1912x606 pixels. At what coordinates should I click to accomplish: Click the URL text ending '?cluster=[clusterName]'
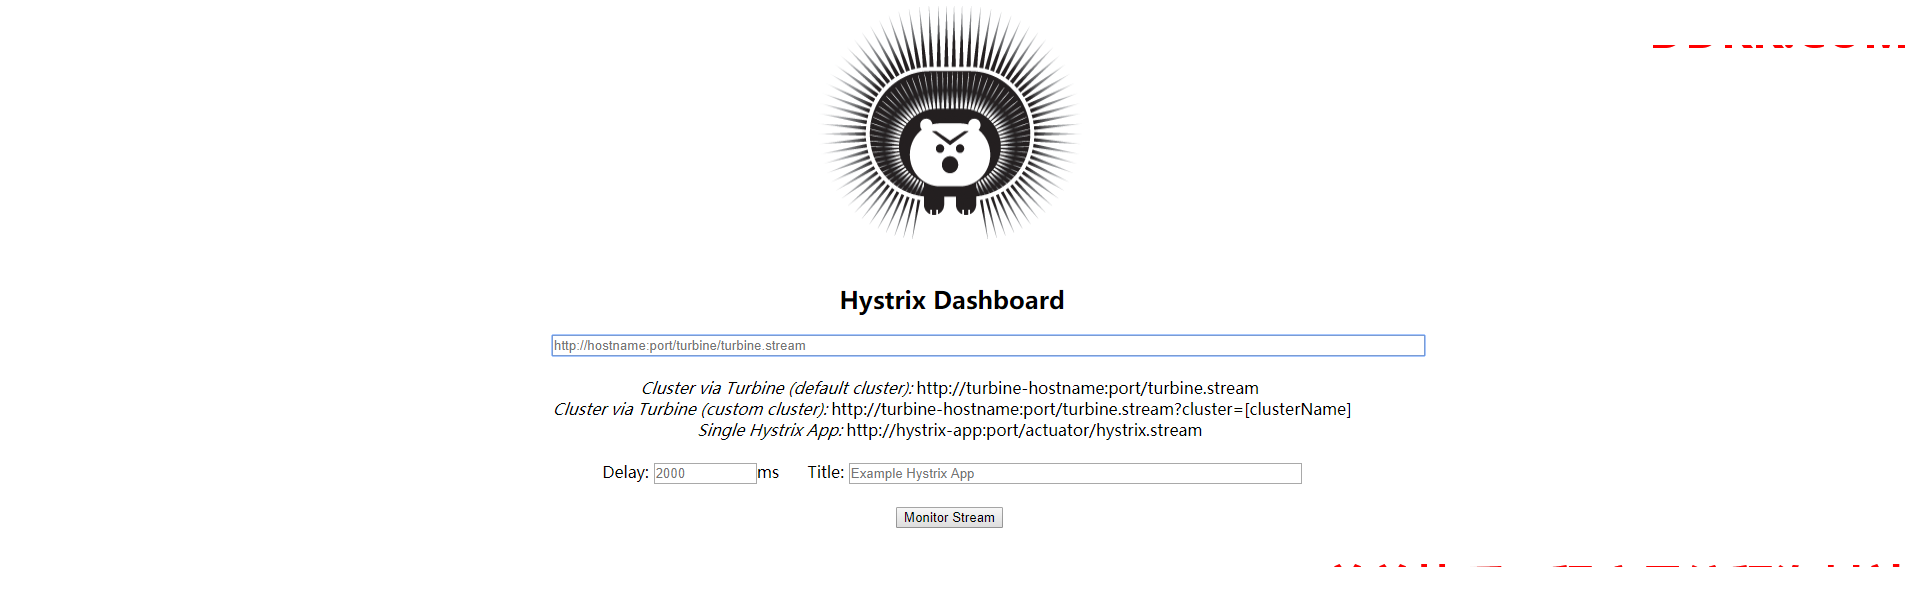[1091, 409]
